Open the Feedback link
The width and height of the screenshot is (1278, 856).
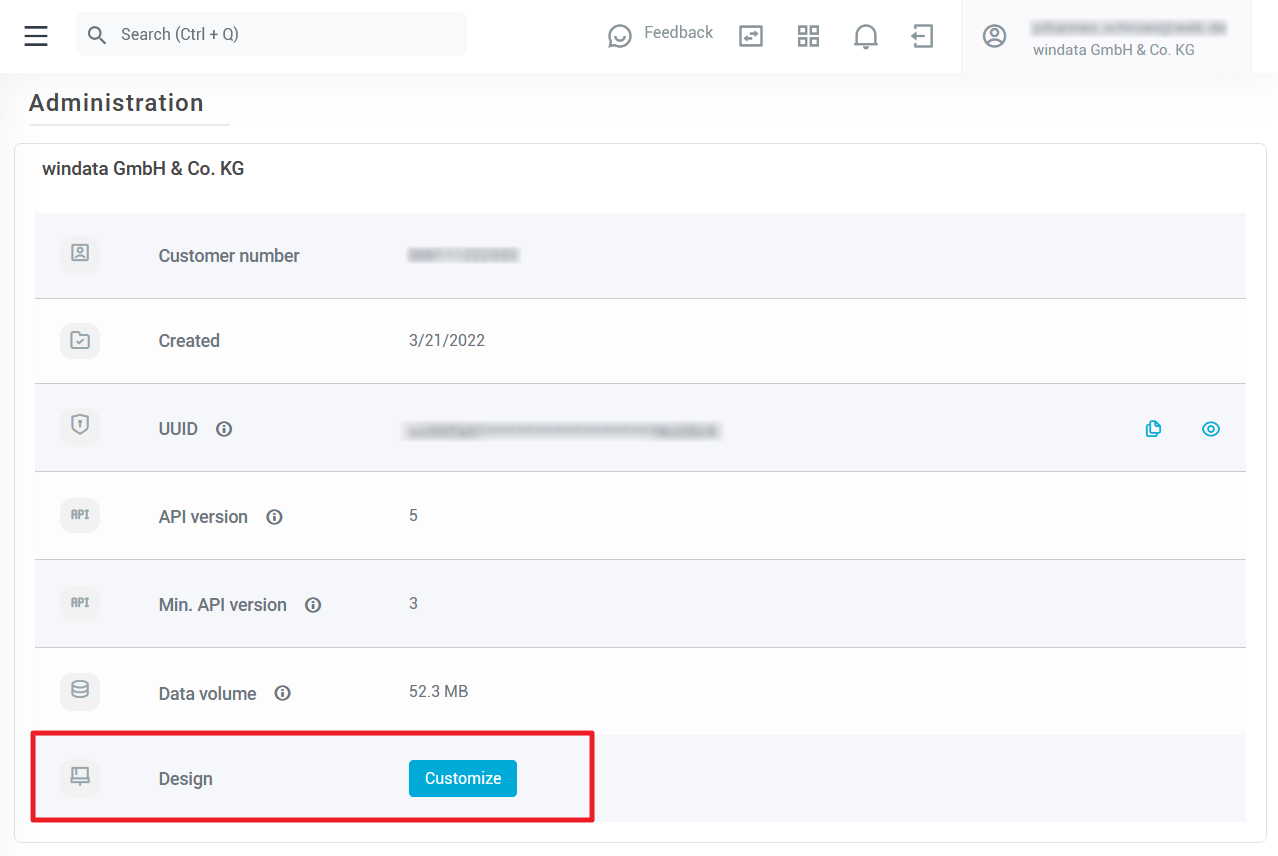click(661, 34)
